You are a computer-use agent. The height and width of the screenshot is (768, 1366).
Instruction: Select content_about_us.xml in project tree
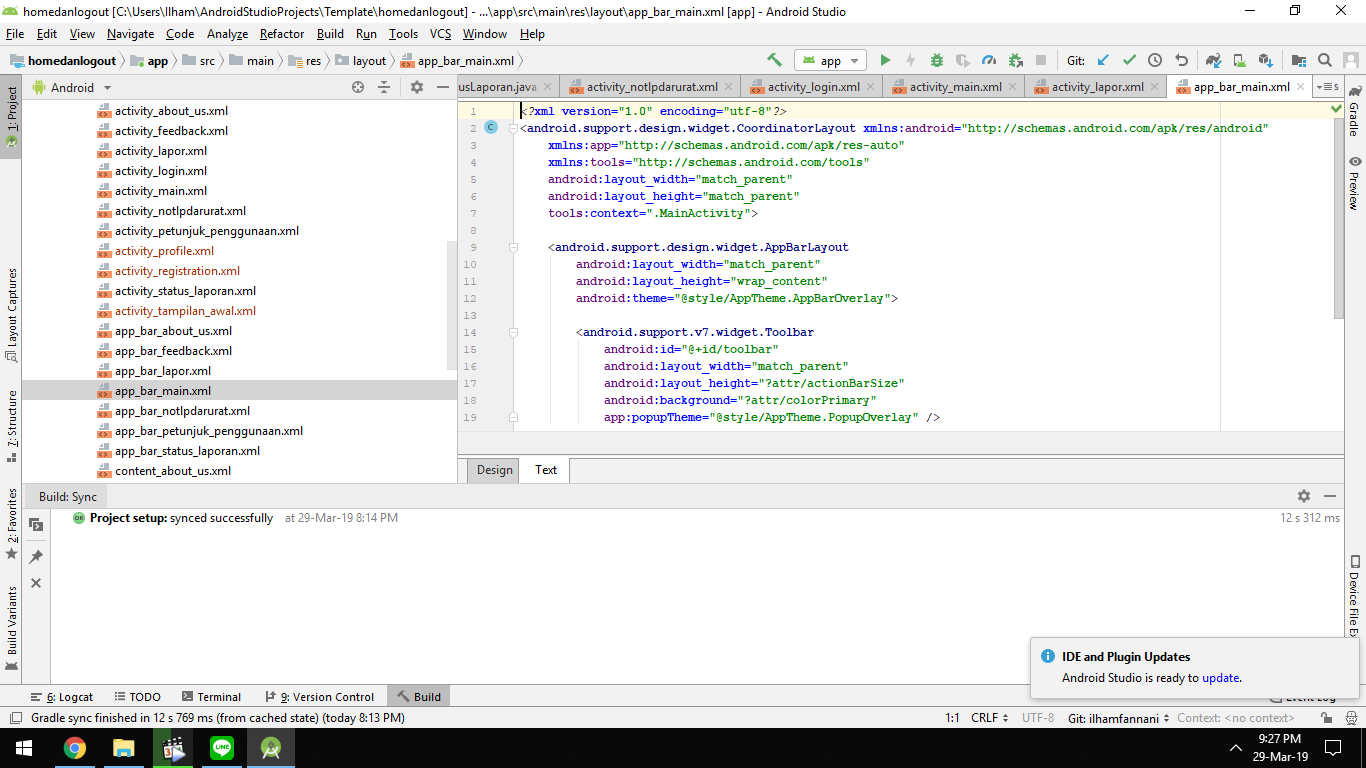point(172,471)
